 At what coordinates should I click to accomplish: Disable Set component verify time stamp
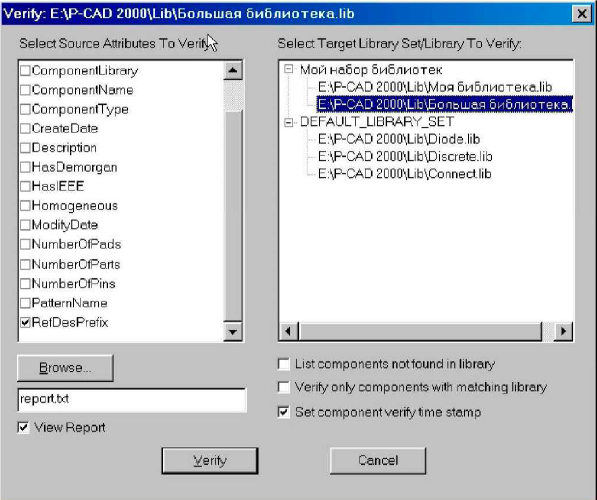pyautogui.click(x=284, y=412)
